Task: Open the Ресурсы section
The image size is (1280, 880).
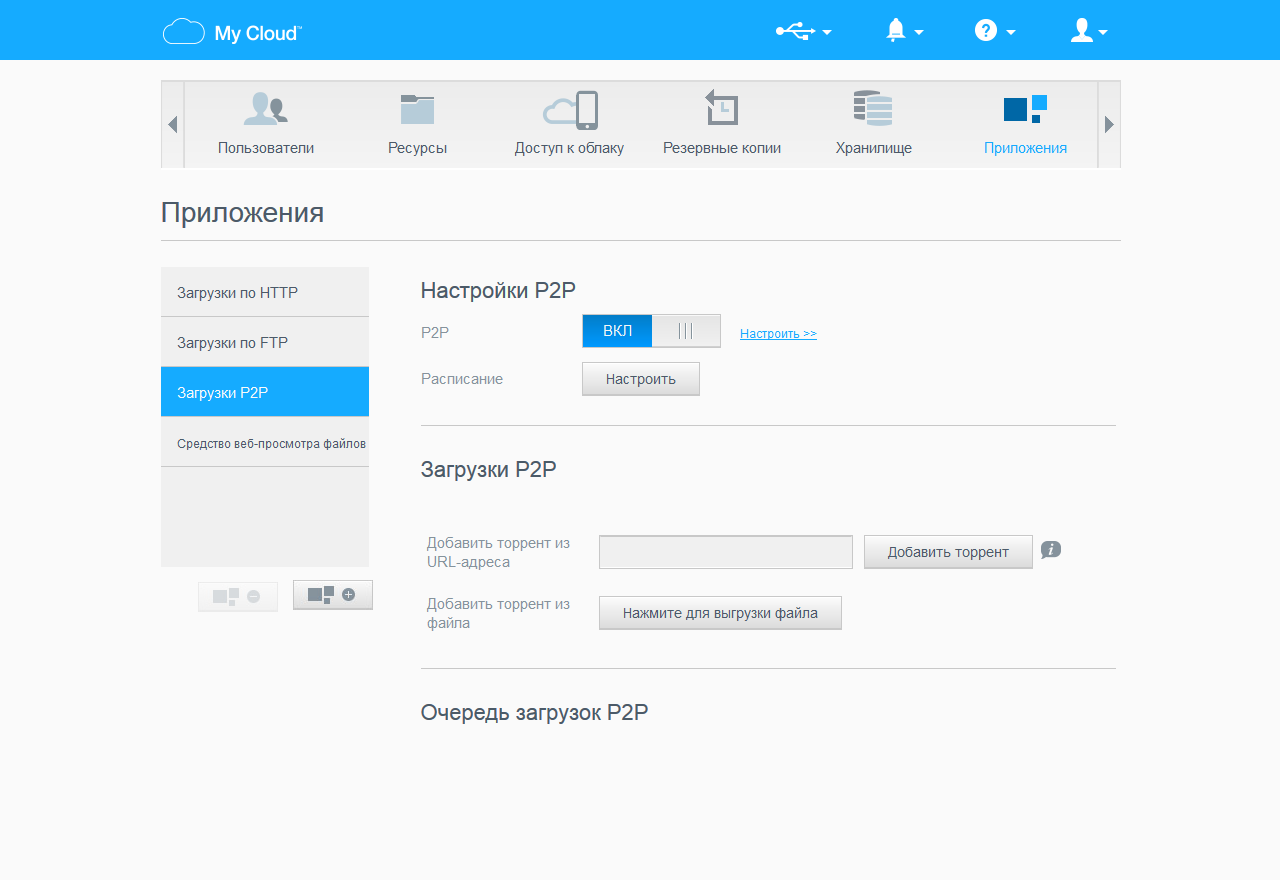Action: coord(417,124)
